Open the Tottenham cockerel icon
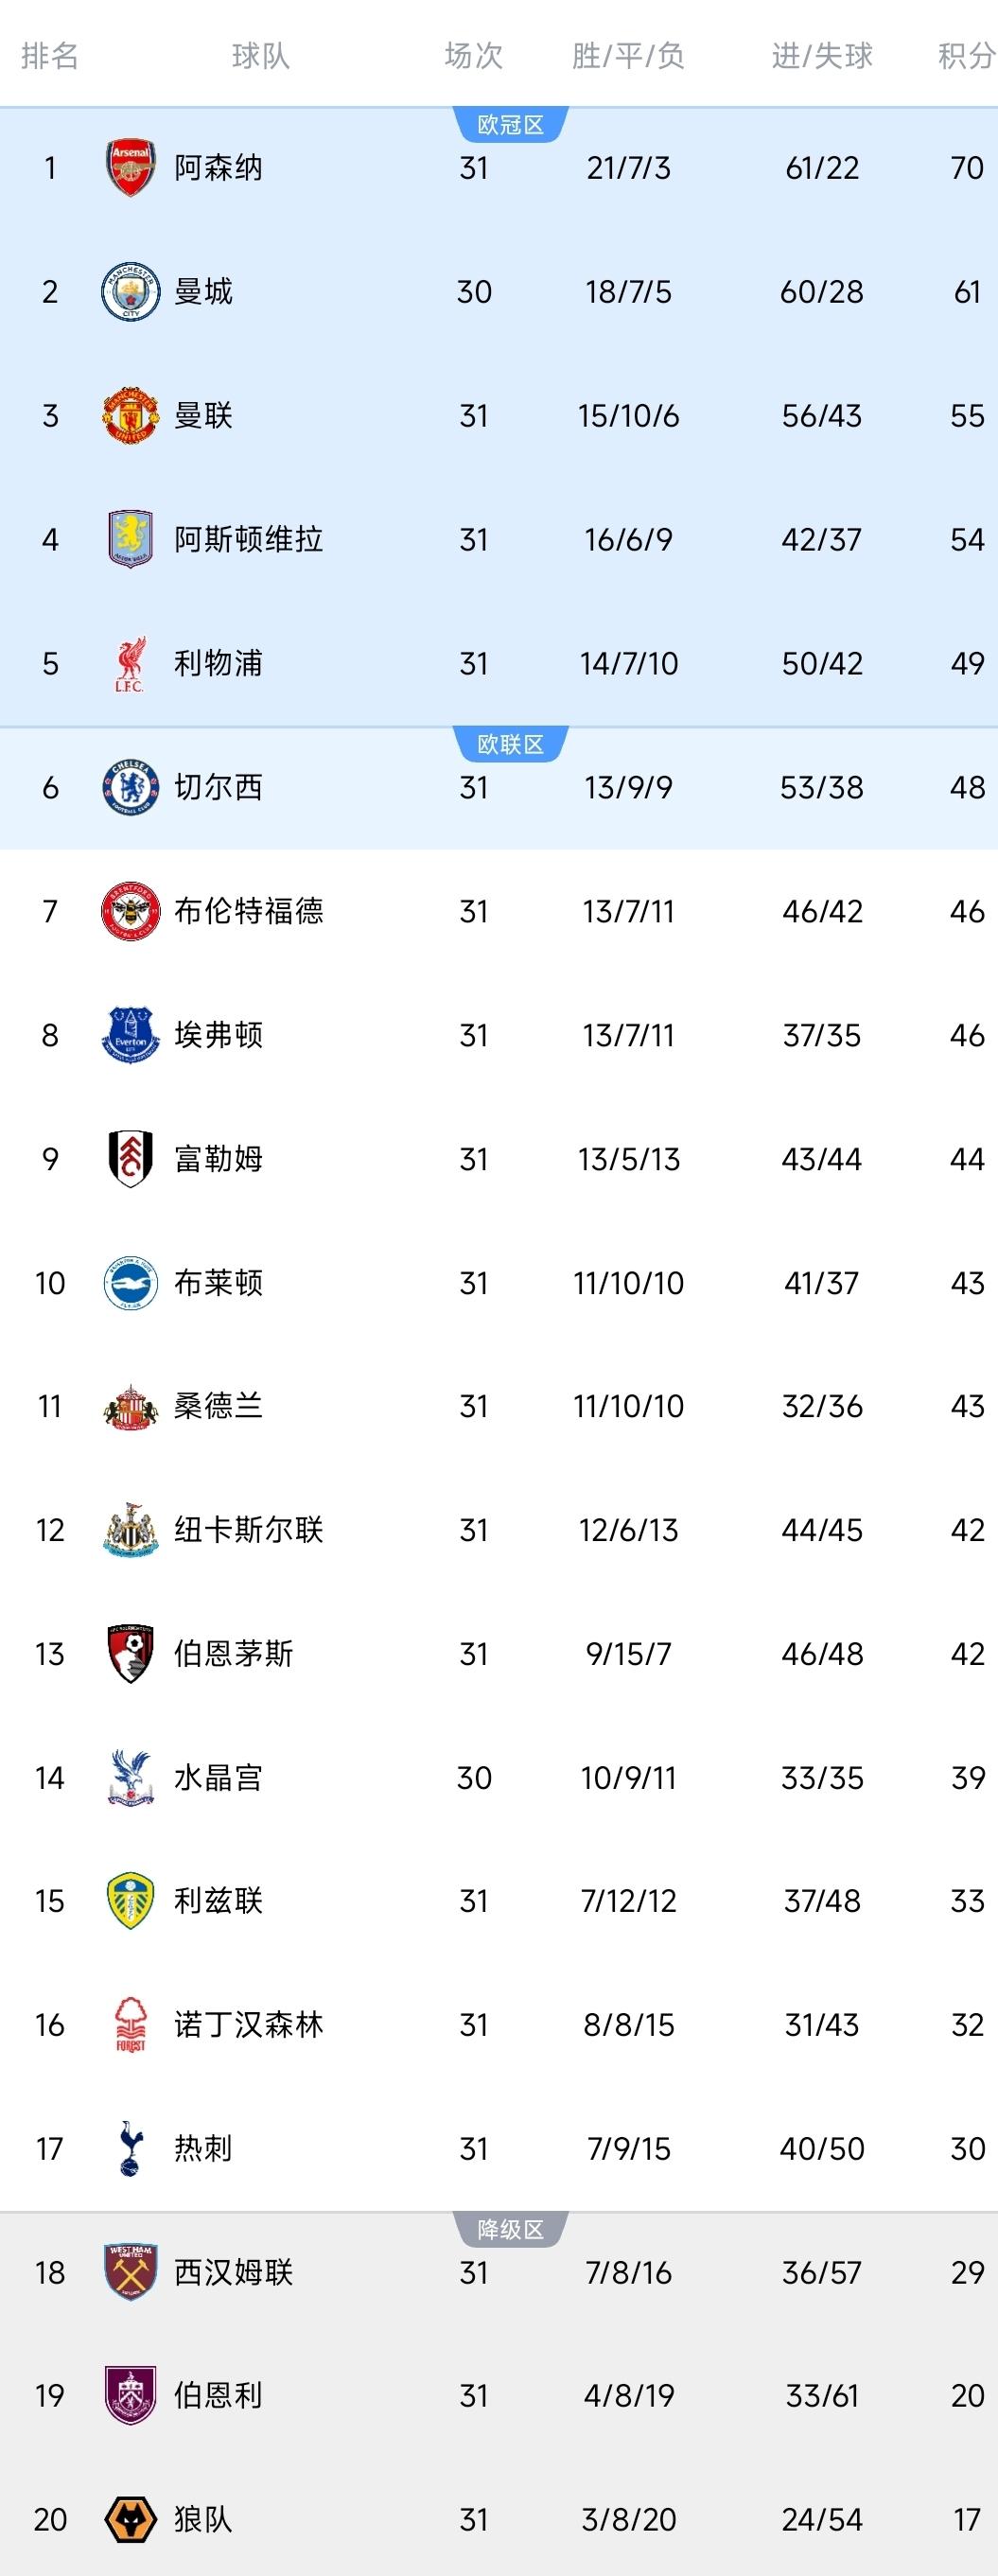Viewport: 998px width, 2576px height. (130, 2148)
